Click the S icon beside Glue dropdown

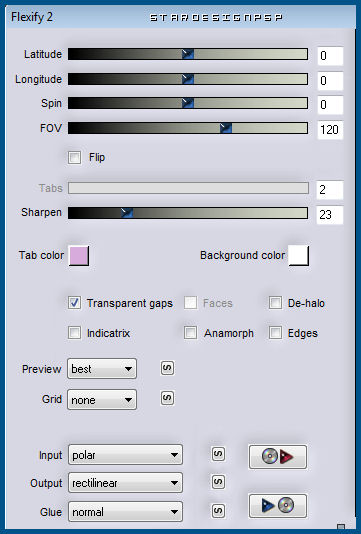tap(218, 511)
